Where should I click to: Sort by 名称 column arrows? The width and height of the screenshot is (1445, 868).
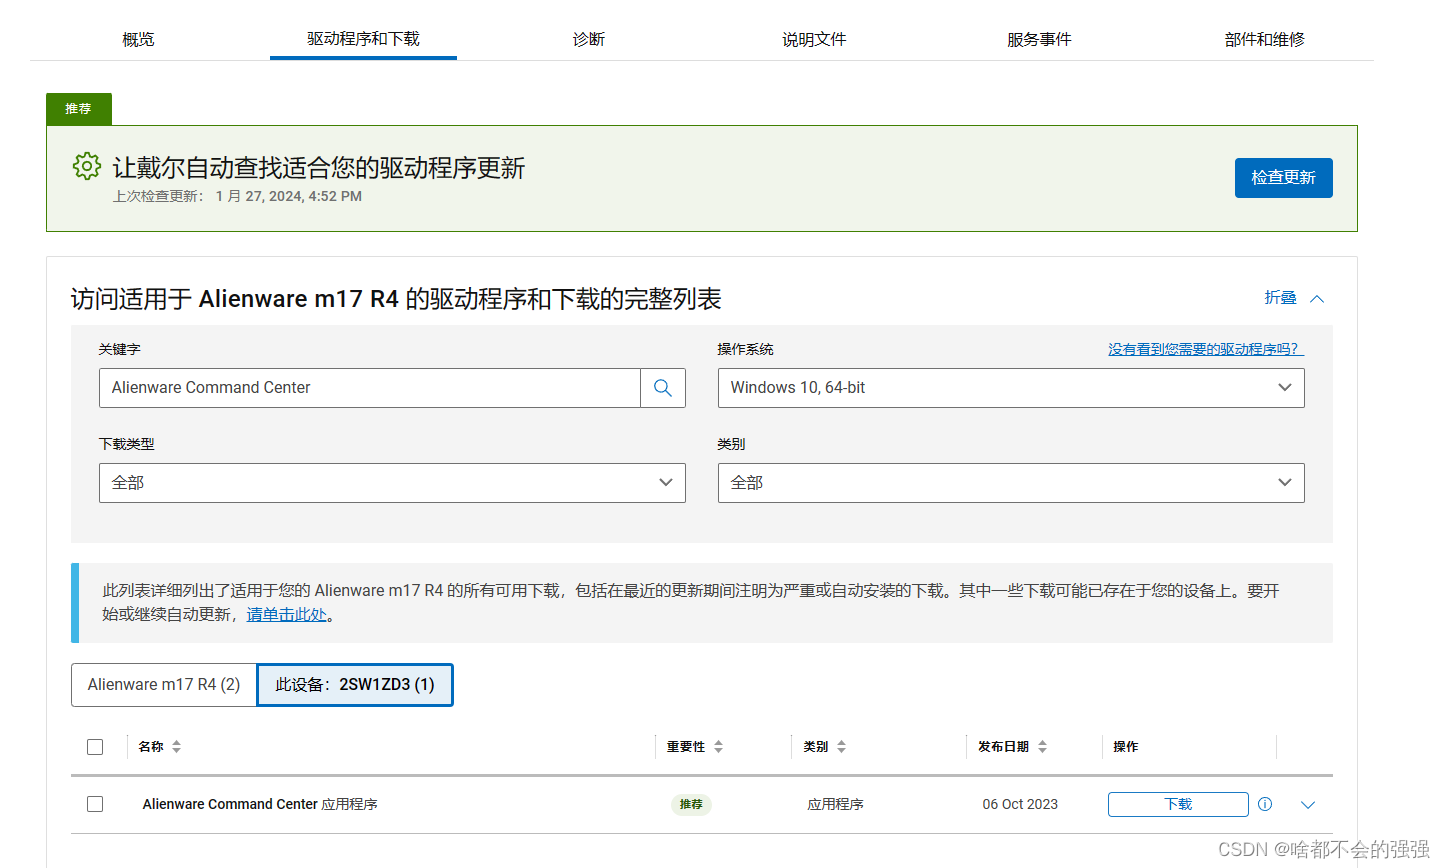click(x=176, y=747)
